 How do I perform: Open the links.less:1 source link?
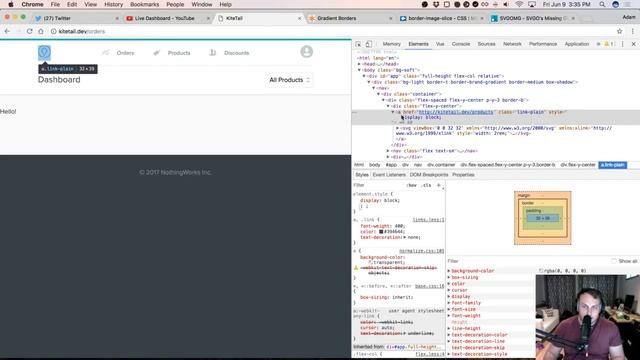(x=428, y=220)
